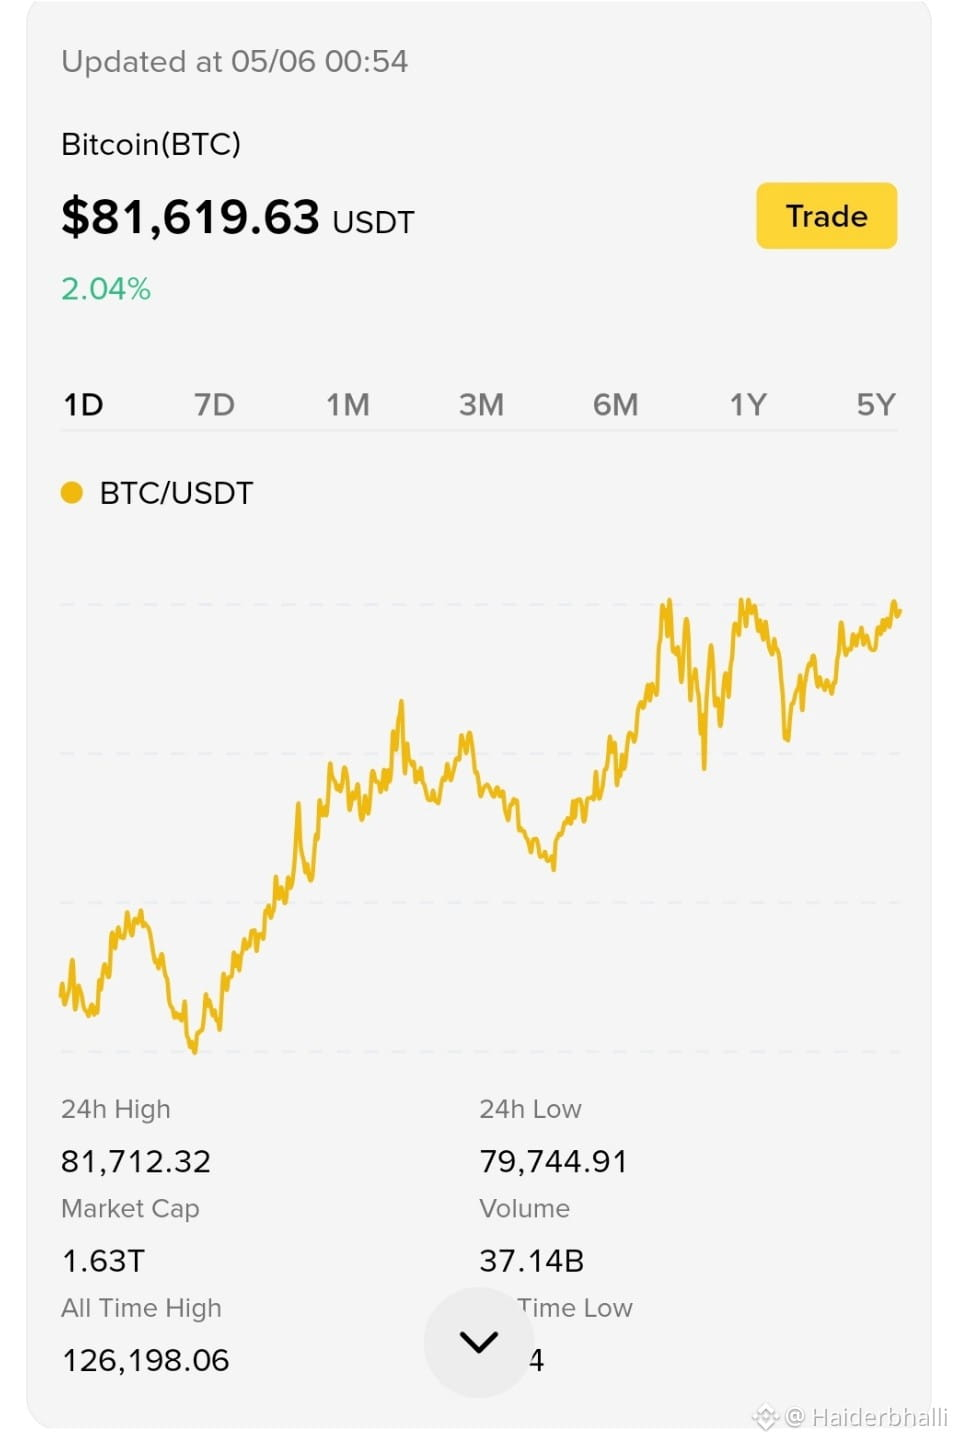This screenshot has height=1442, width=955.
Task: Click the 24h High value 81,712.32
Action: point(136,1161)
